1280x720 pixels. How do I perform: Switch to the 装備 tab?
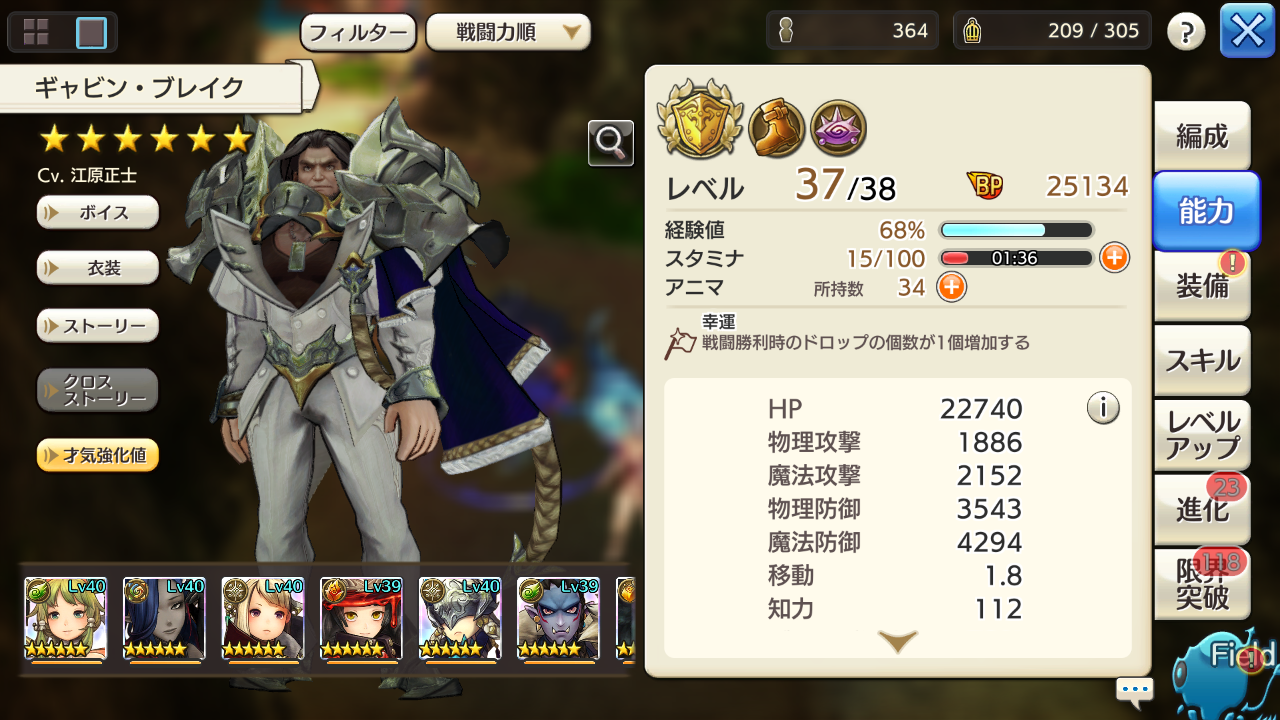[x=1202, y=286]
